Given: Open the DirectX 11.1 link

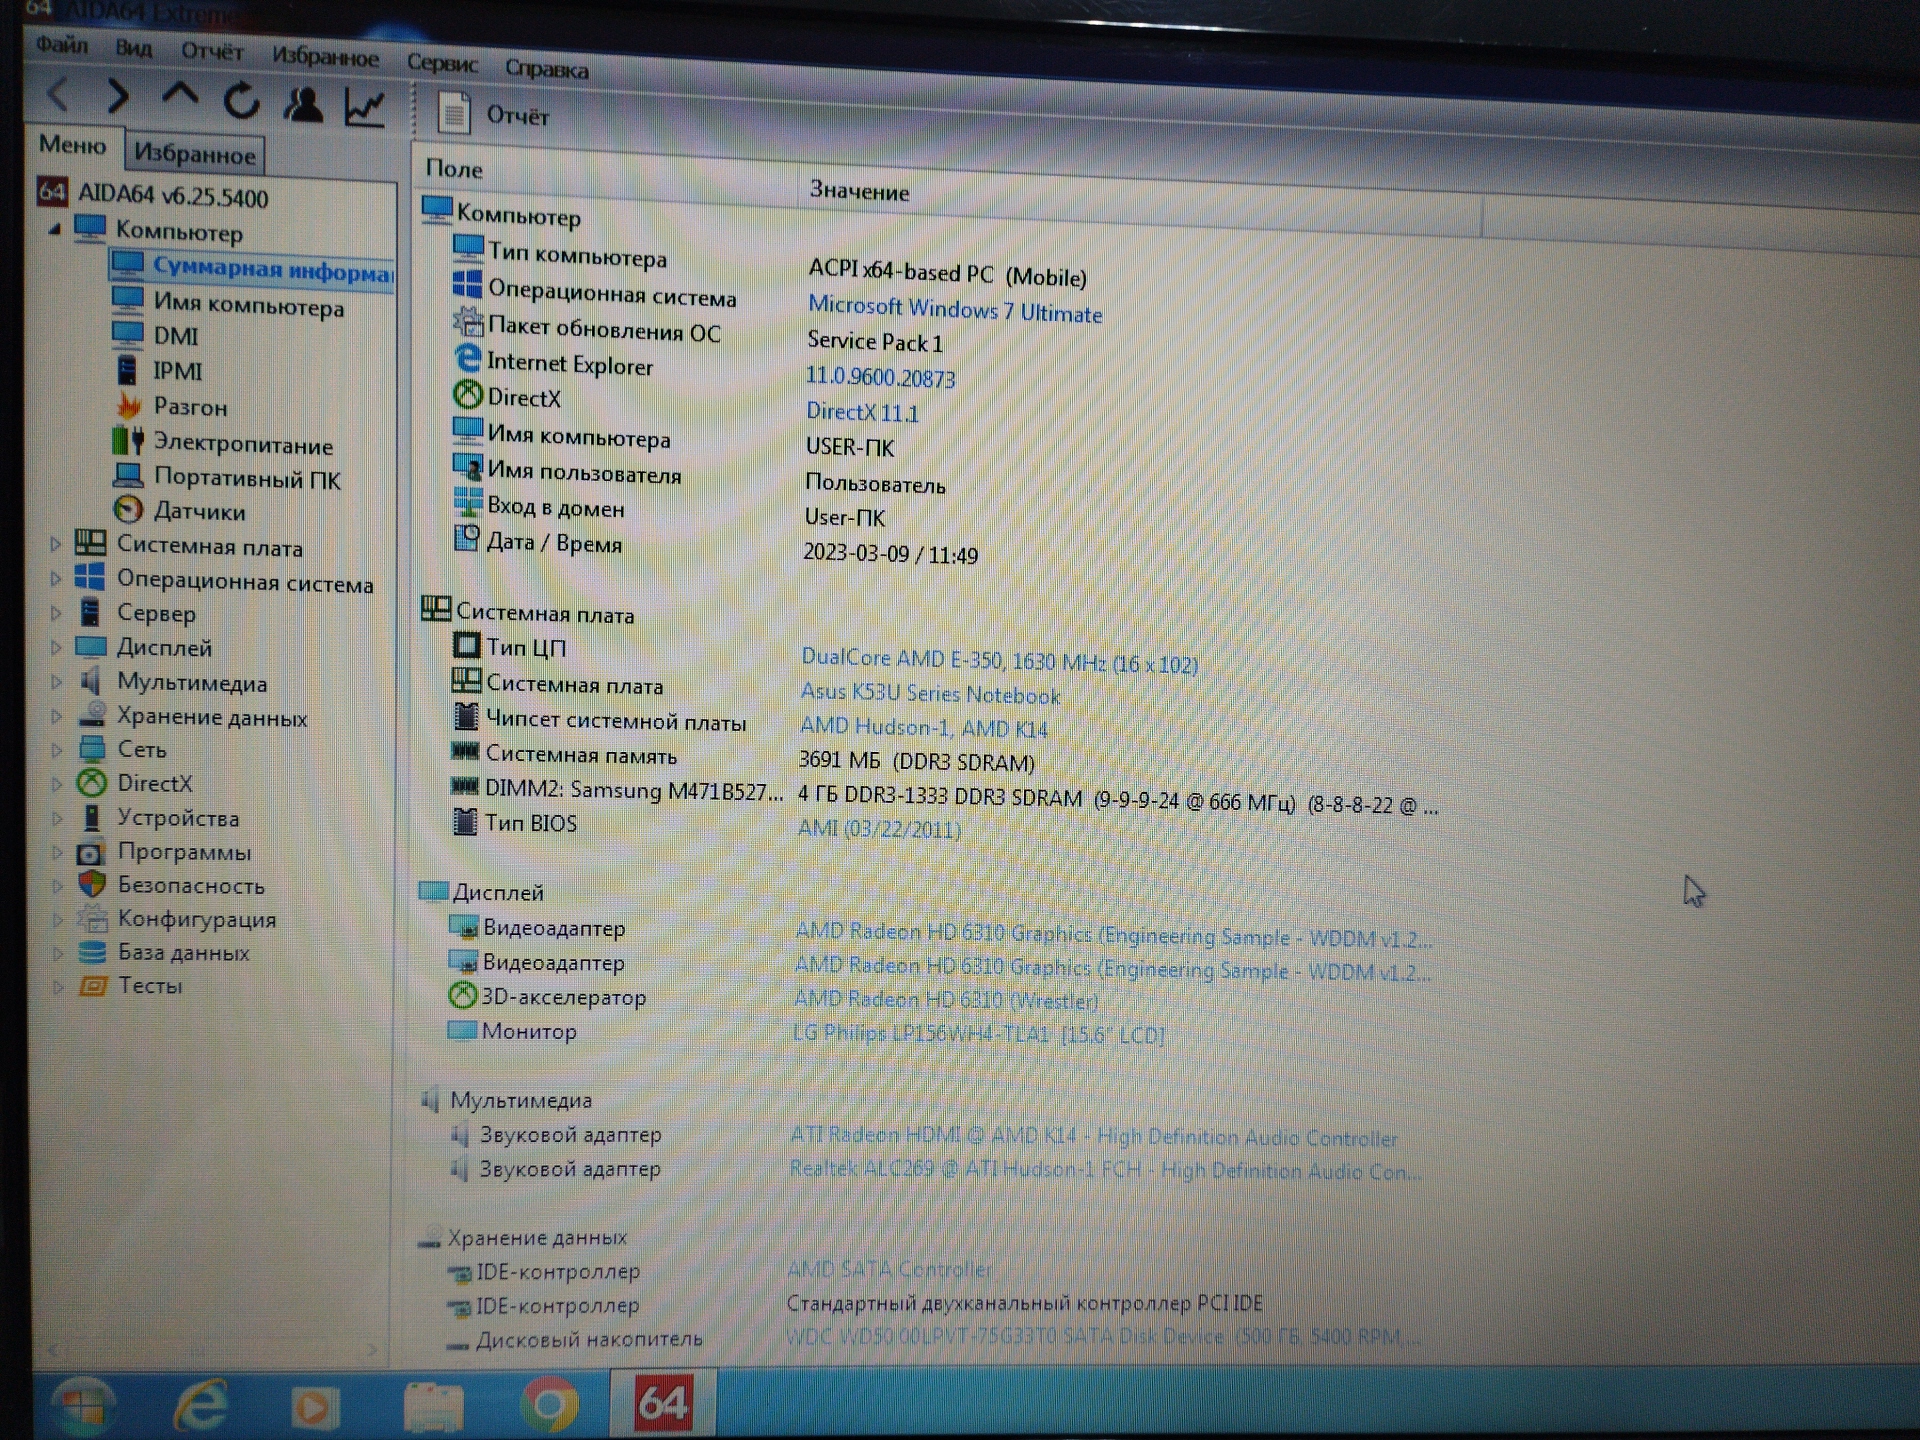Looking at the screenshot, I should [x=862, y=412].
